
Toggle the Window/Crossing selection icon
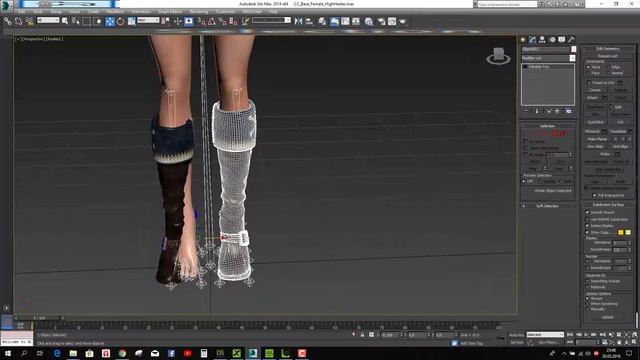[97, 21]
